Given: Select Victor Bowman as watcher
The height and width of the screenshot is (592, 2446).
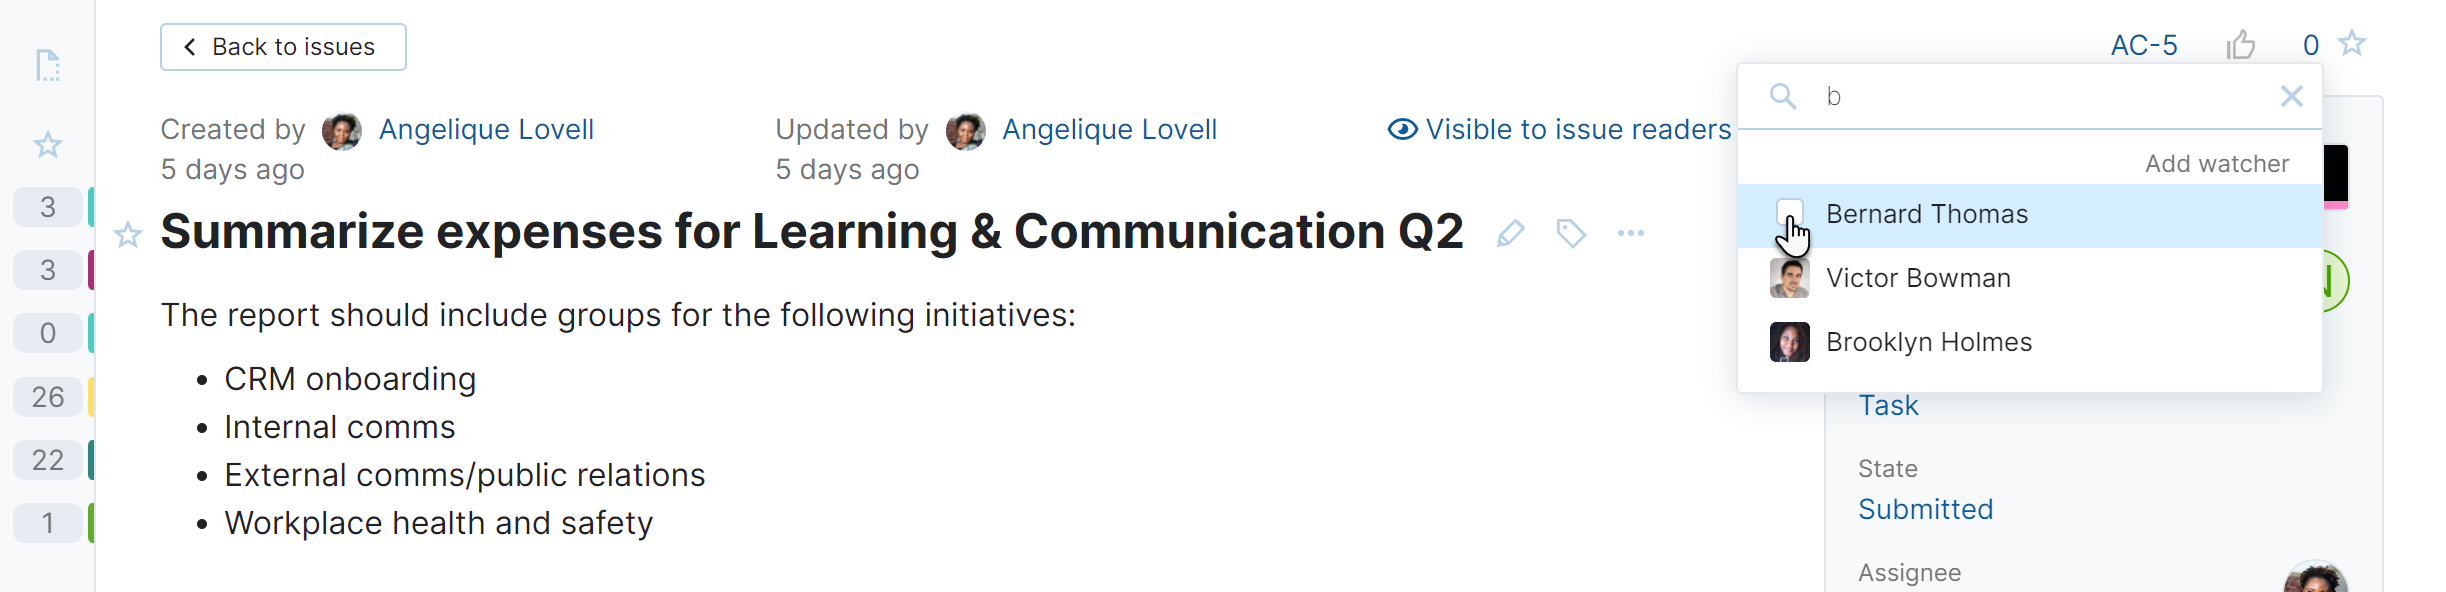Looking at the screenshot, I should [1917, 278].
